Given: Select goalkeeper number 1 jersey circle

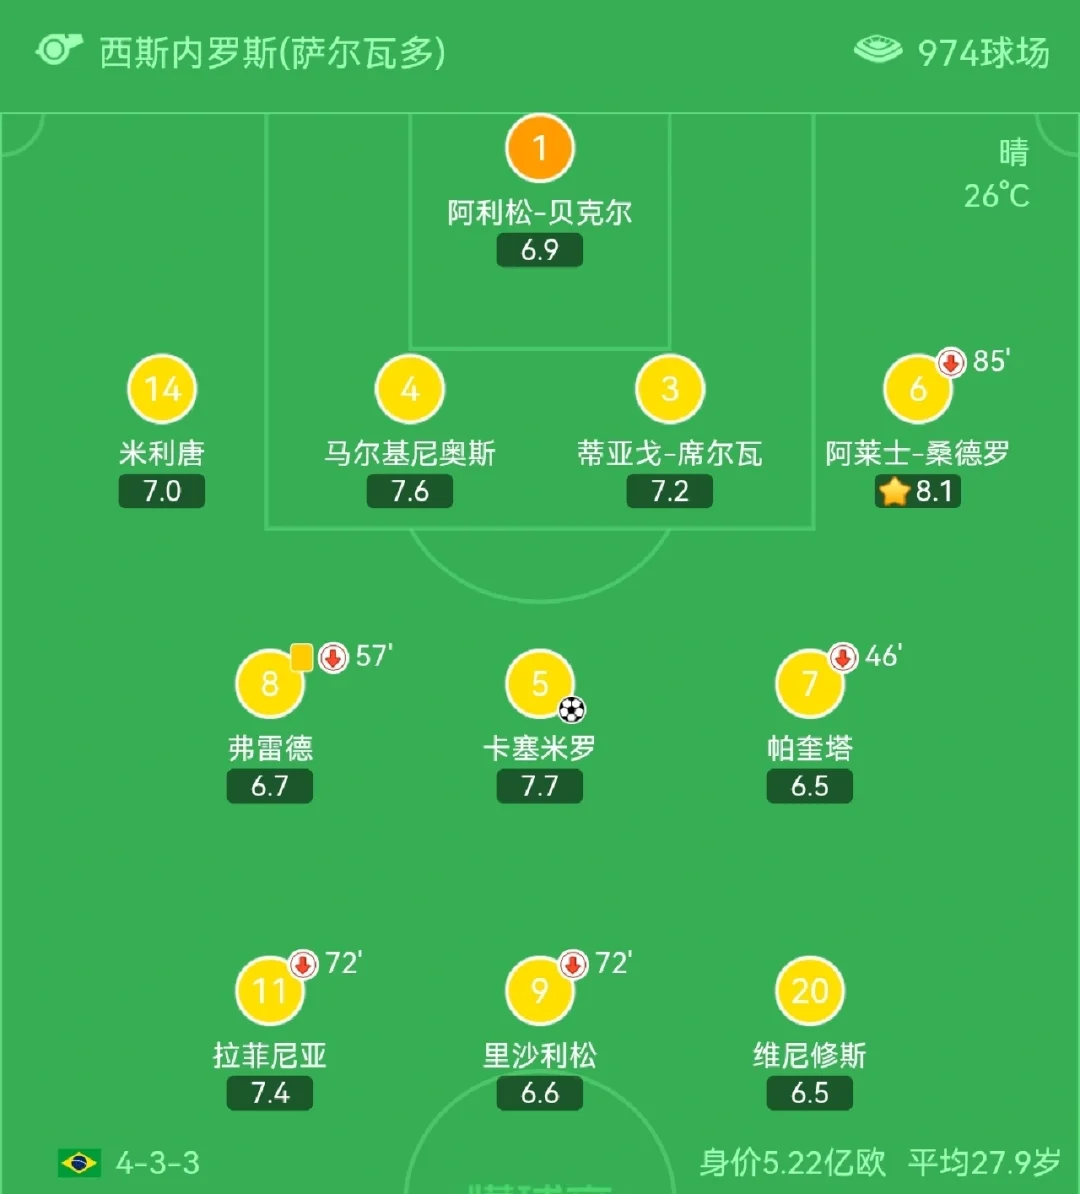Looking at the screenshot, I should 540,149.
